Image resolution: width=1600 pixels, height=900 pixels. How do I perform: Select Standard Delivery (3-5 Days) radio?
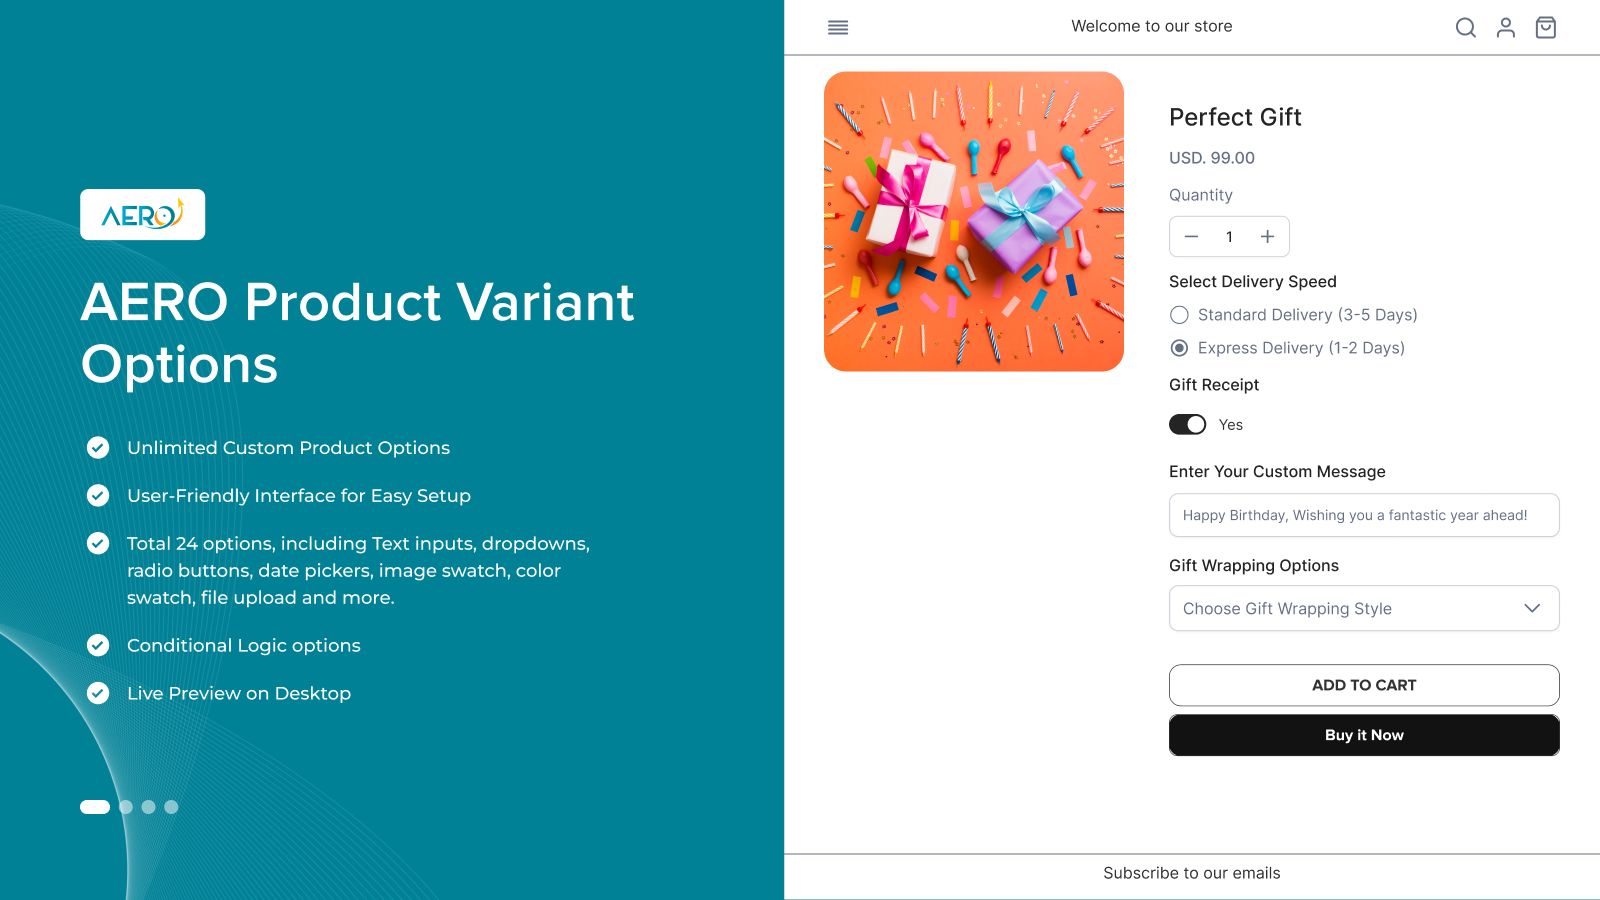click(1180, 315)
